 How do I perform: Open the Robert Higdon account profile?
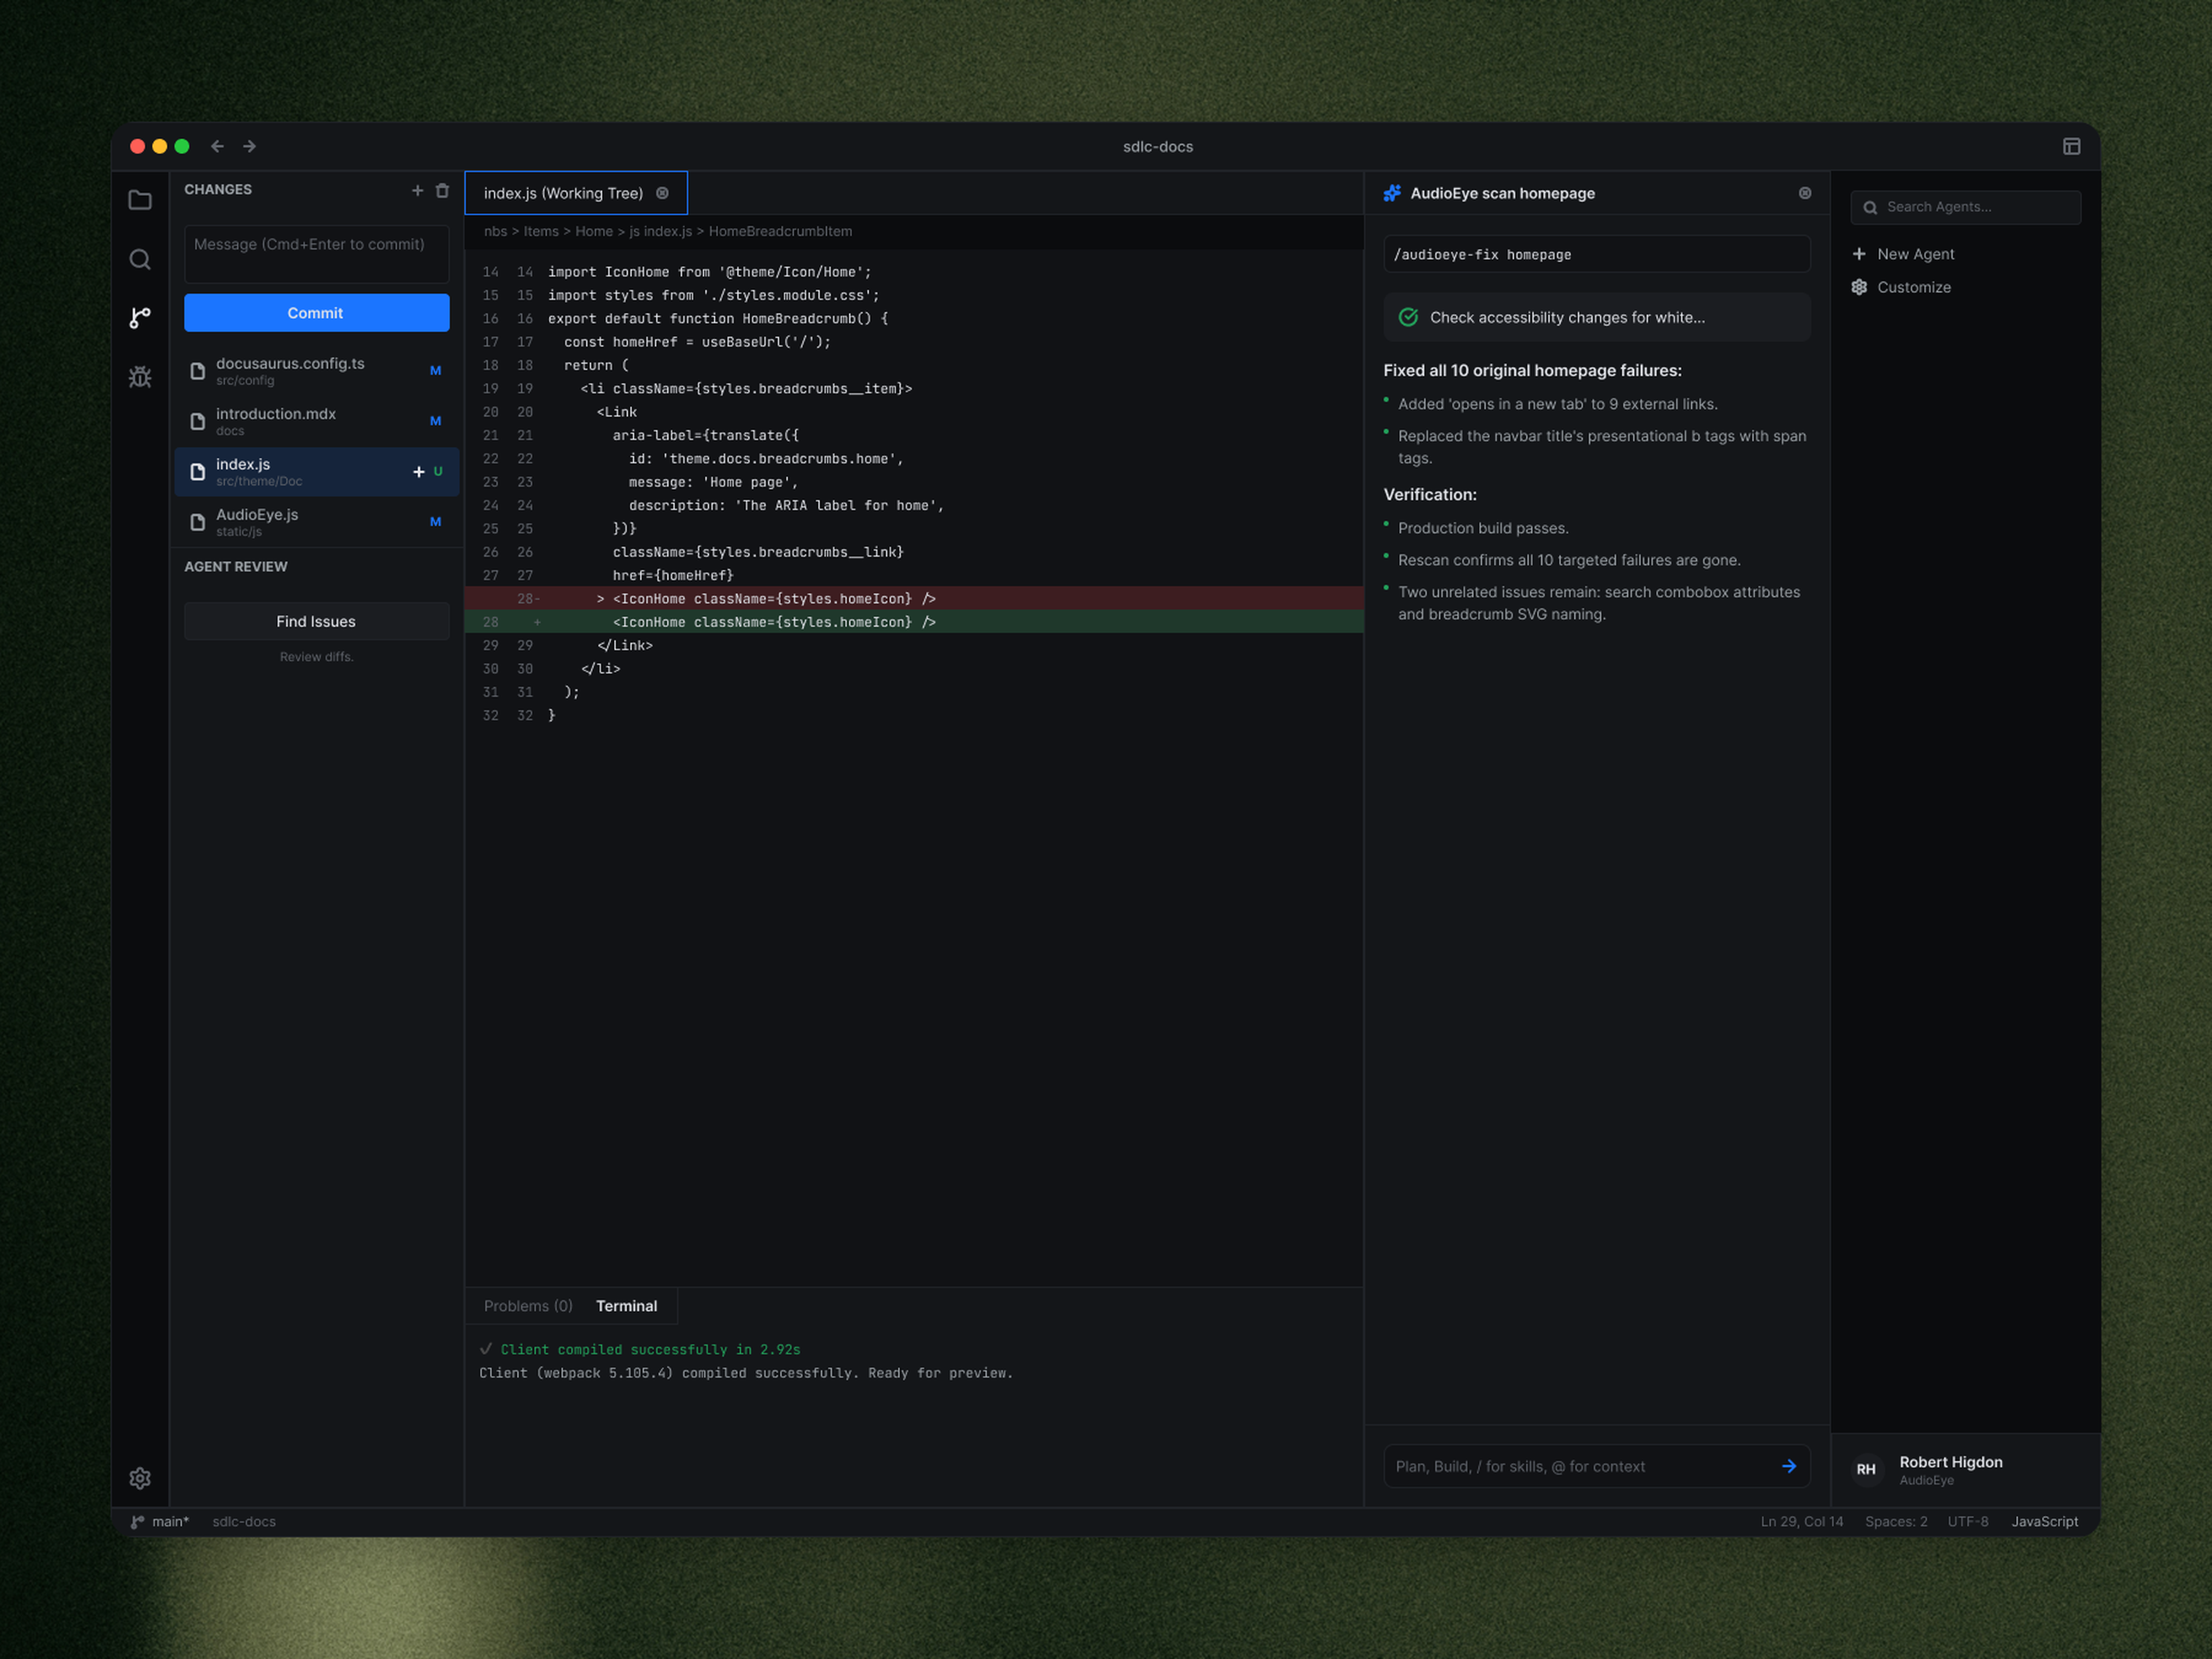(1965, 1470)
